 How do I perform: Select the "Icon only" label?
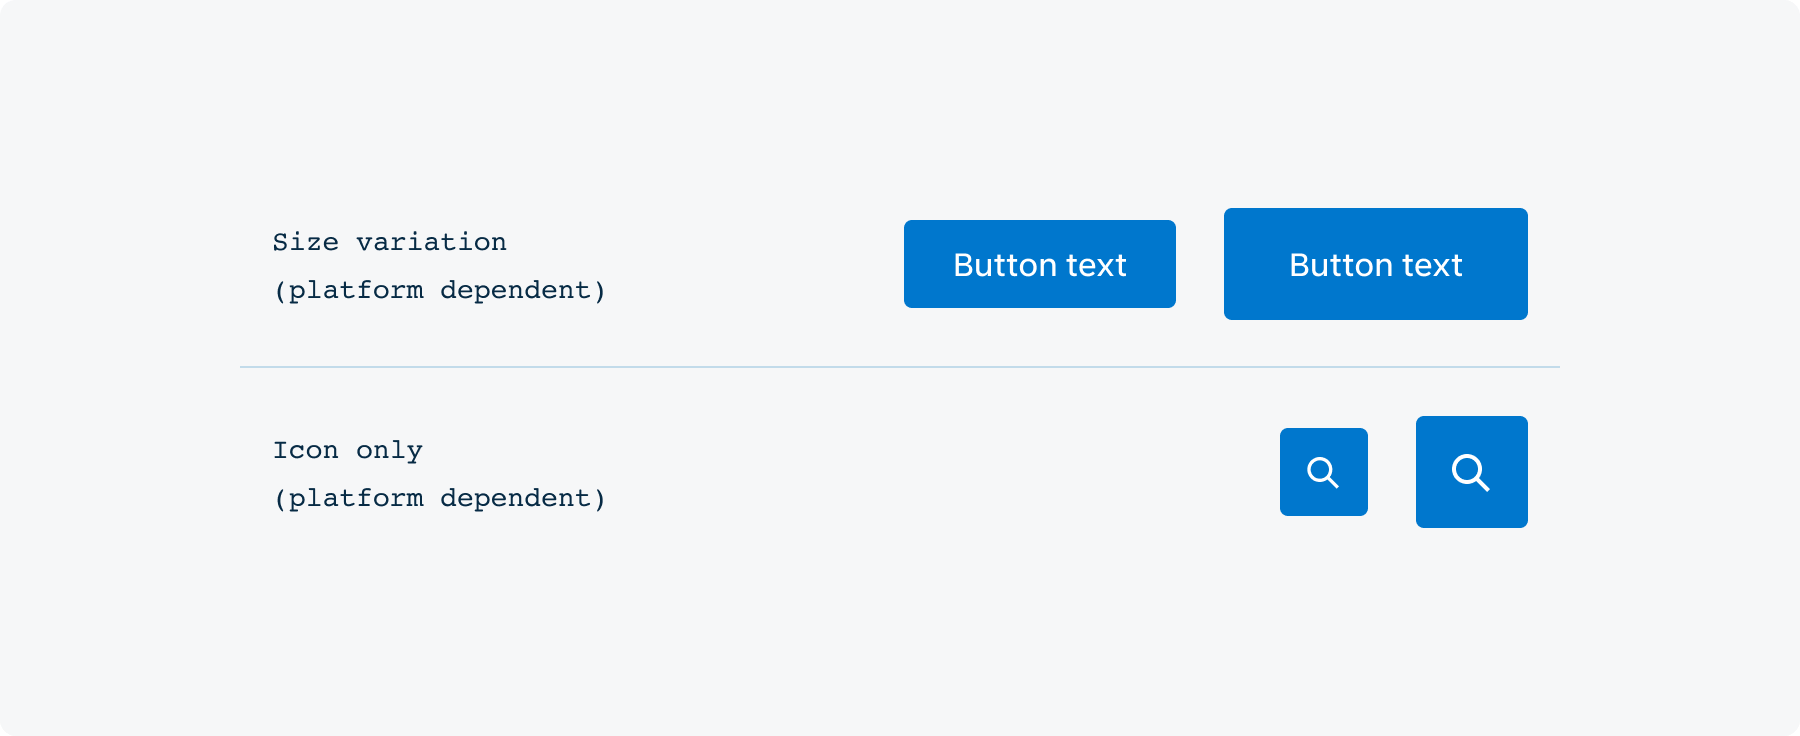(x=347, y=450)
